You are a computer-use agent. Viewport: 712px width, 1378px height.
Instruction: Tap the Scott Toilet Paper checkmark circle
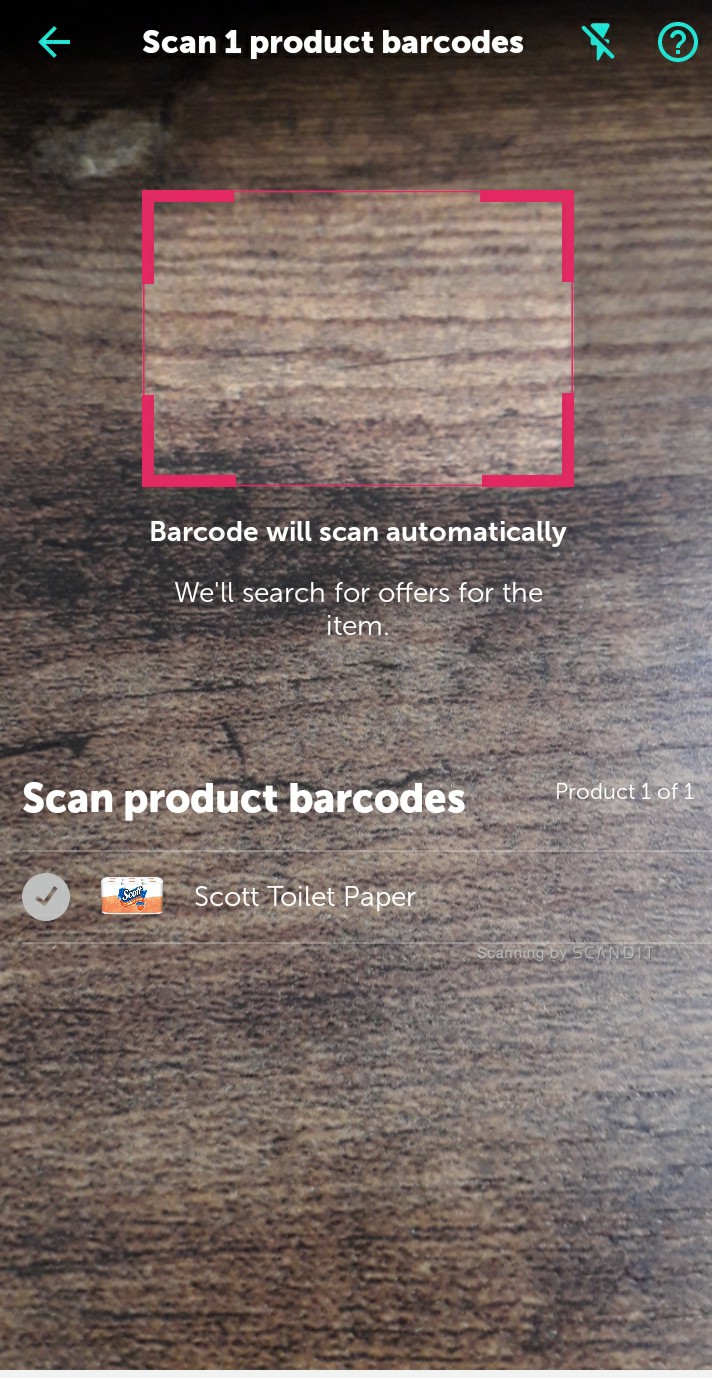tap(46, 896)
